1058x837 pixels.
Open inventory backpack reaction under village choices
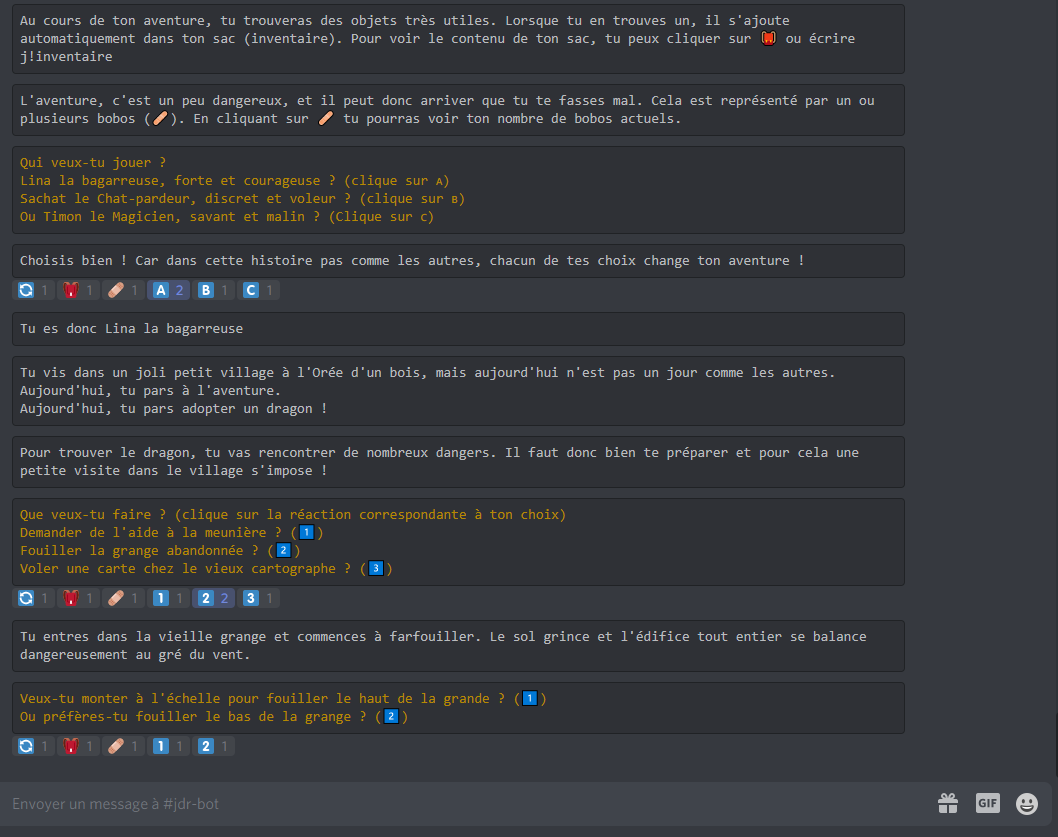pos(78,599)
